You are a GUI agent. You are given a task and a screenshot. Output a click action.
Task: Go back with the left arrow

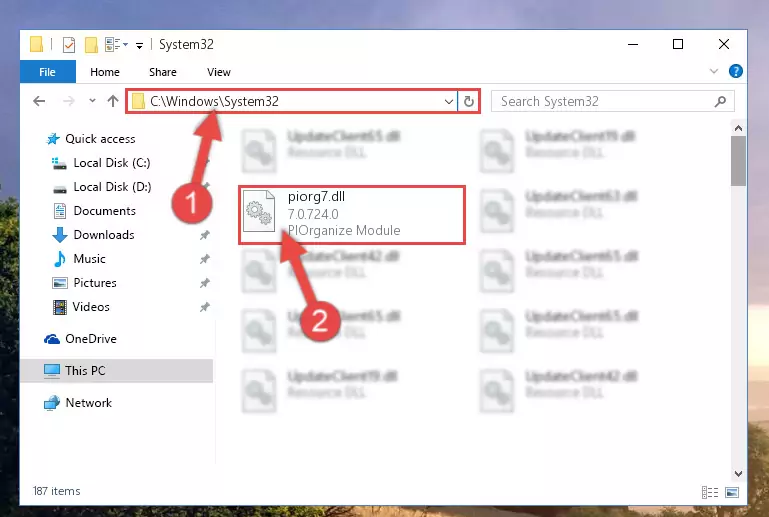[39, 101]
